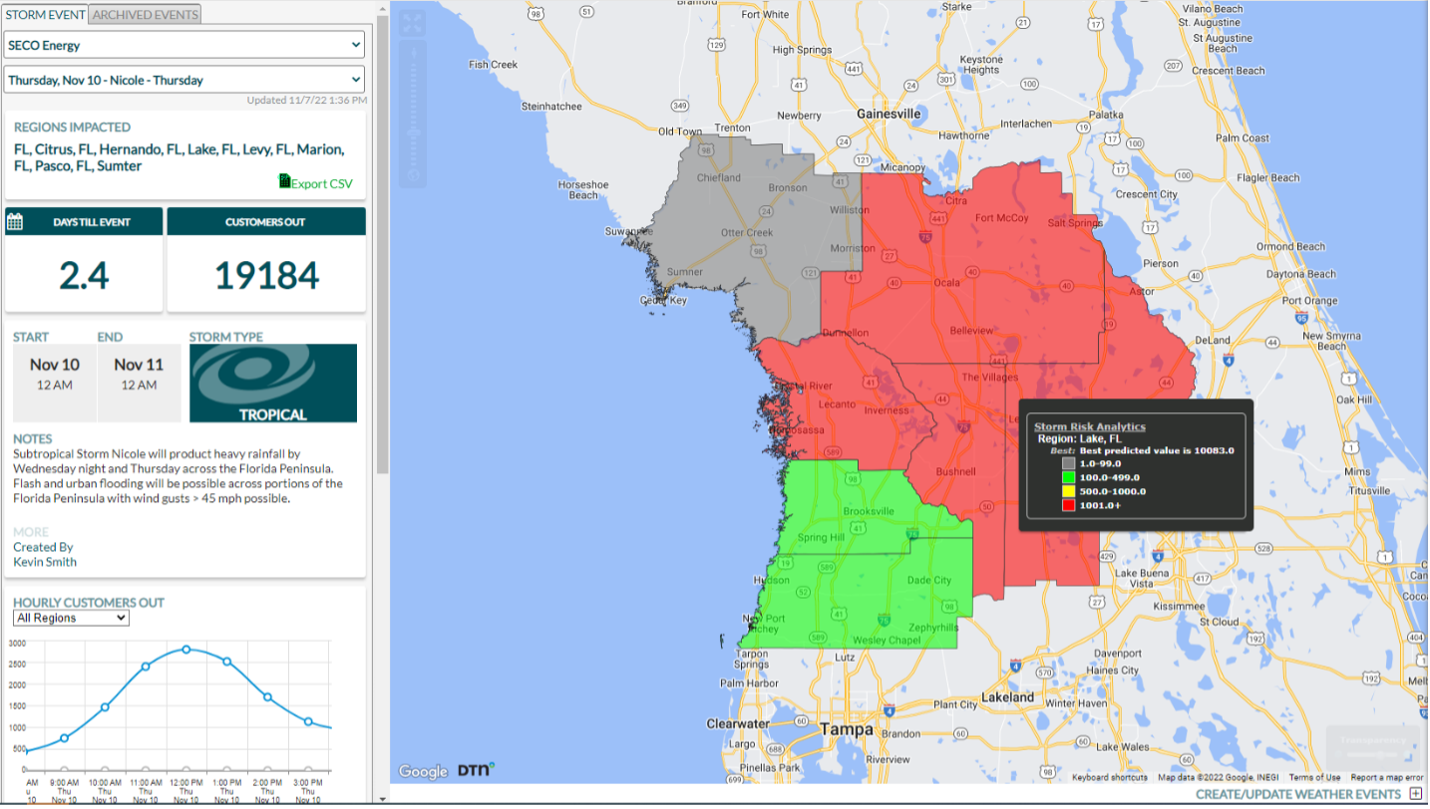Click the Brooksville label in the green region
The height and width of the screenshot is (809, 1430).
869,511
